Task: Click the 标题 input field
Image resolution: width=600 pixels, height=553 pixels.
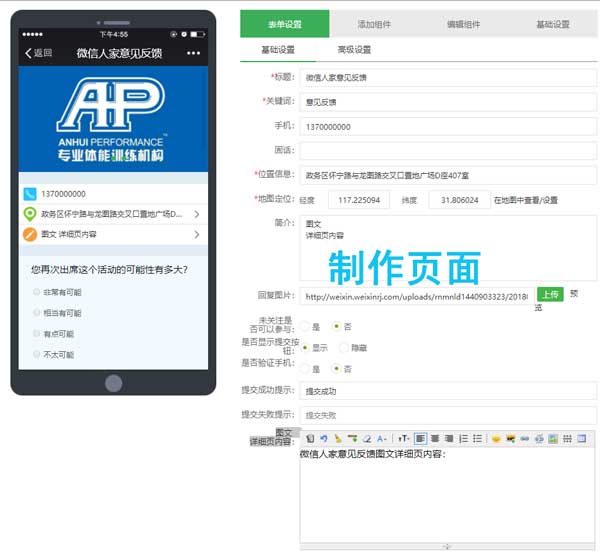Action: click(448, 78)
